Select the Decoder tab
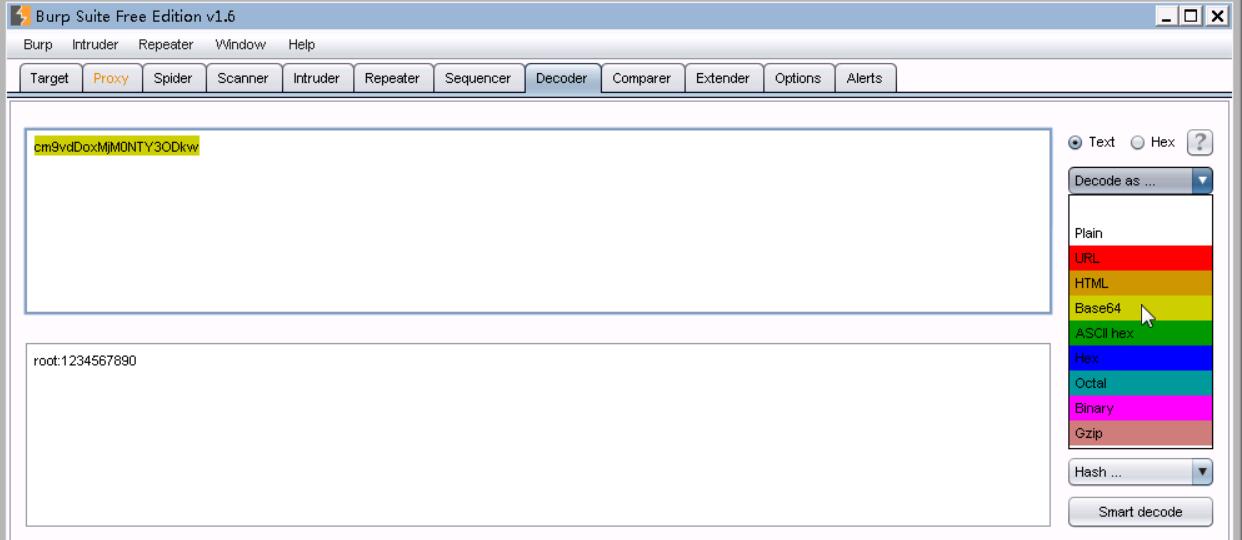Image resolution: width=1242 pixels, height=540 pixels. click(561, 79)
